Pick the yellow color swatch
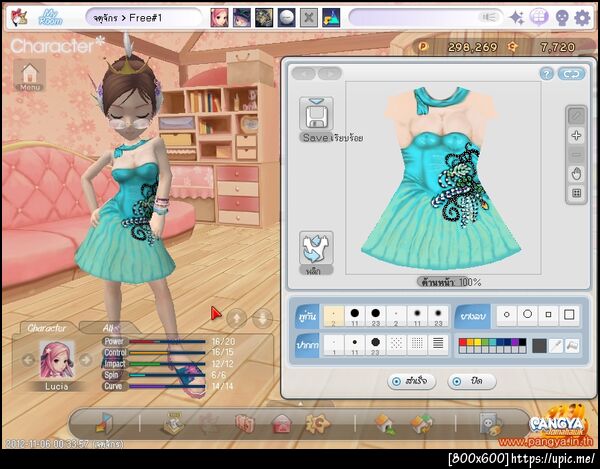The image size is (600, 469). [x=478, y=342]
